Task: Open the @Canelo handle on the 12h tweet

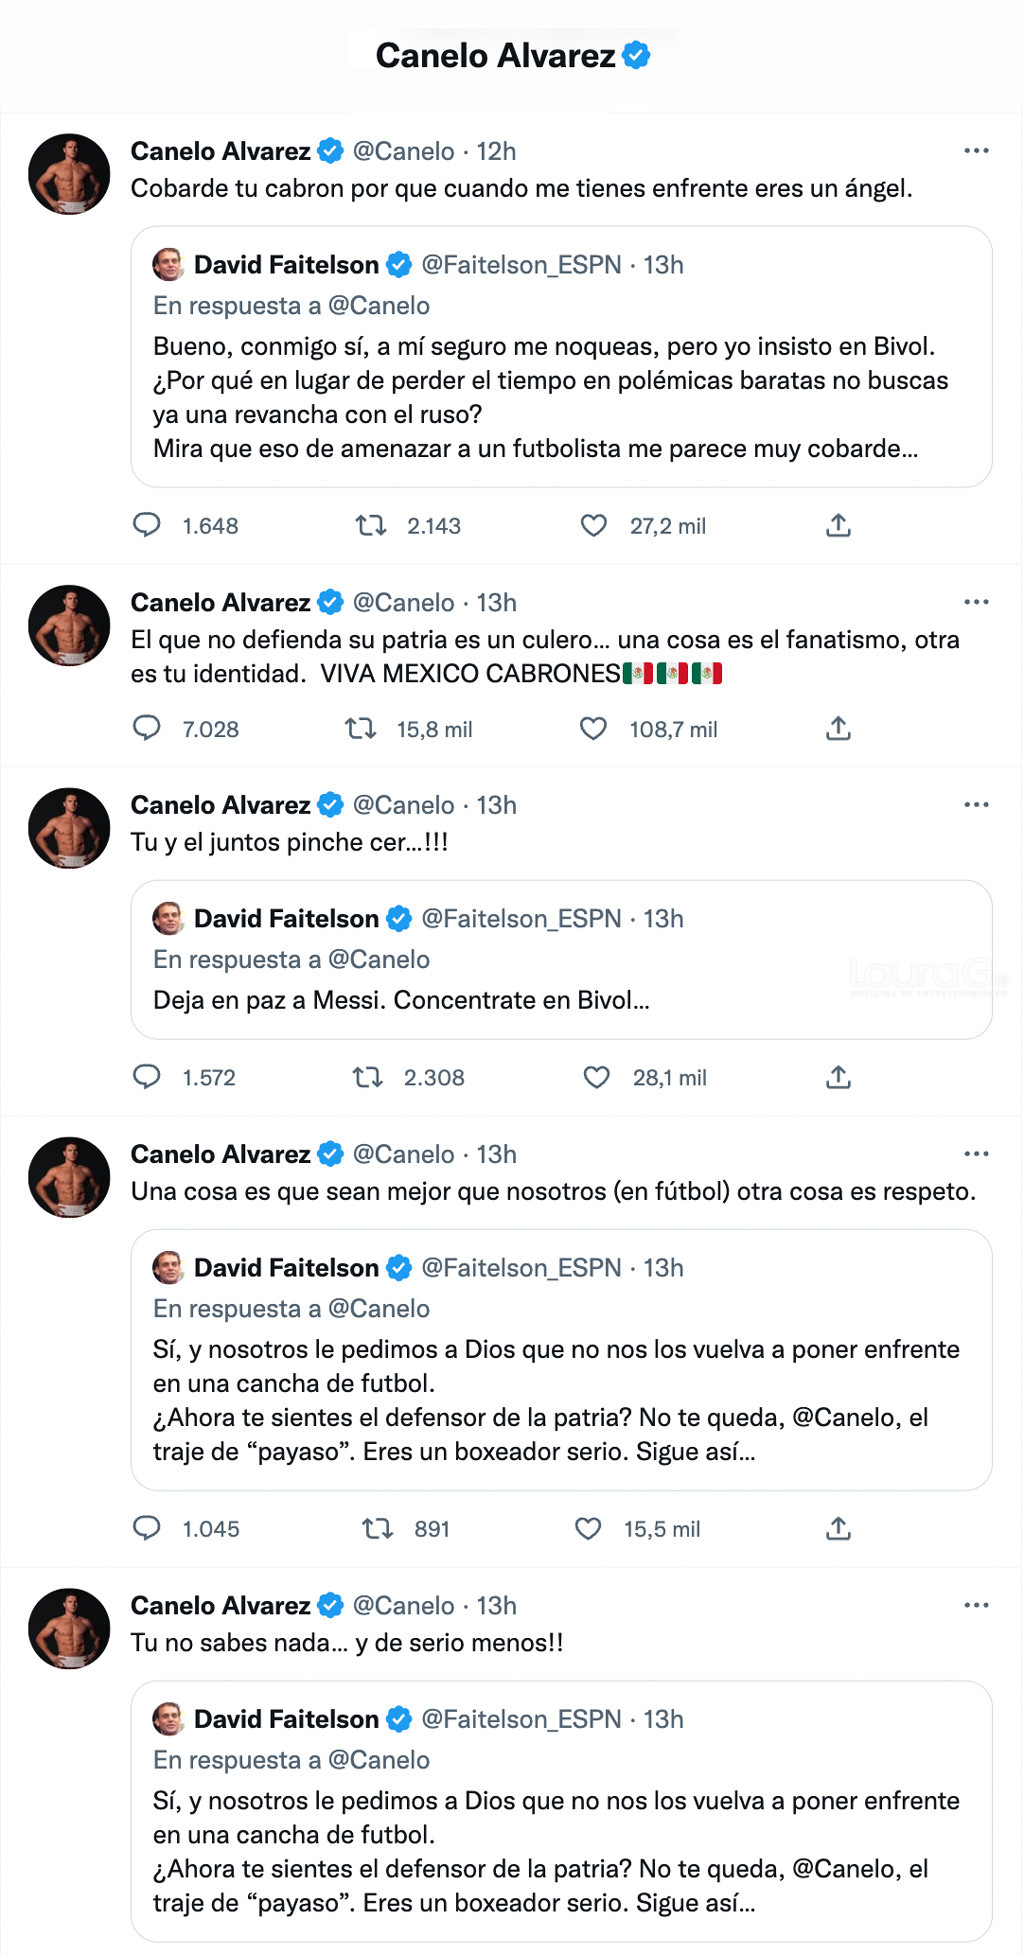Action: (x=403, y=151)
